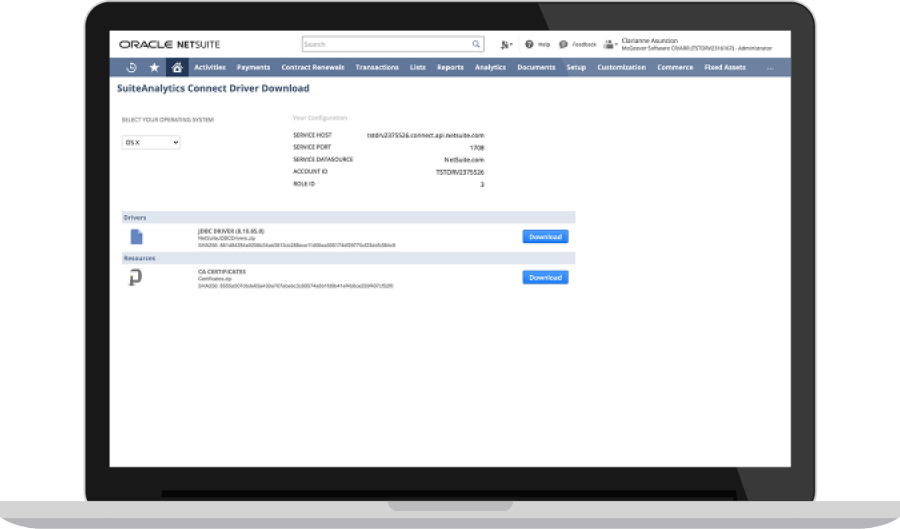The height and width of the screenshot is (529, 900).
Task: Open the Lists menu
Action: pyautogui.click(x=418, y=67)
